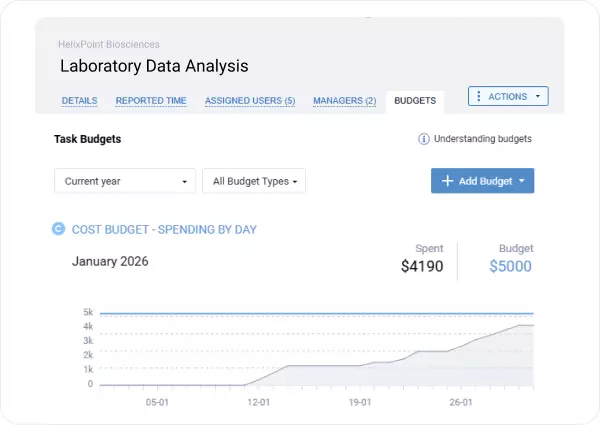Open the Details tab
This screenshot has width=600, height=425.
pyautogui.click(x=80, y=101)
